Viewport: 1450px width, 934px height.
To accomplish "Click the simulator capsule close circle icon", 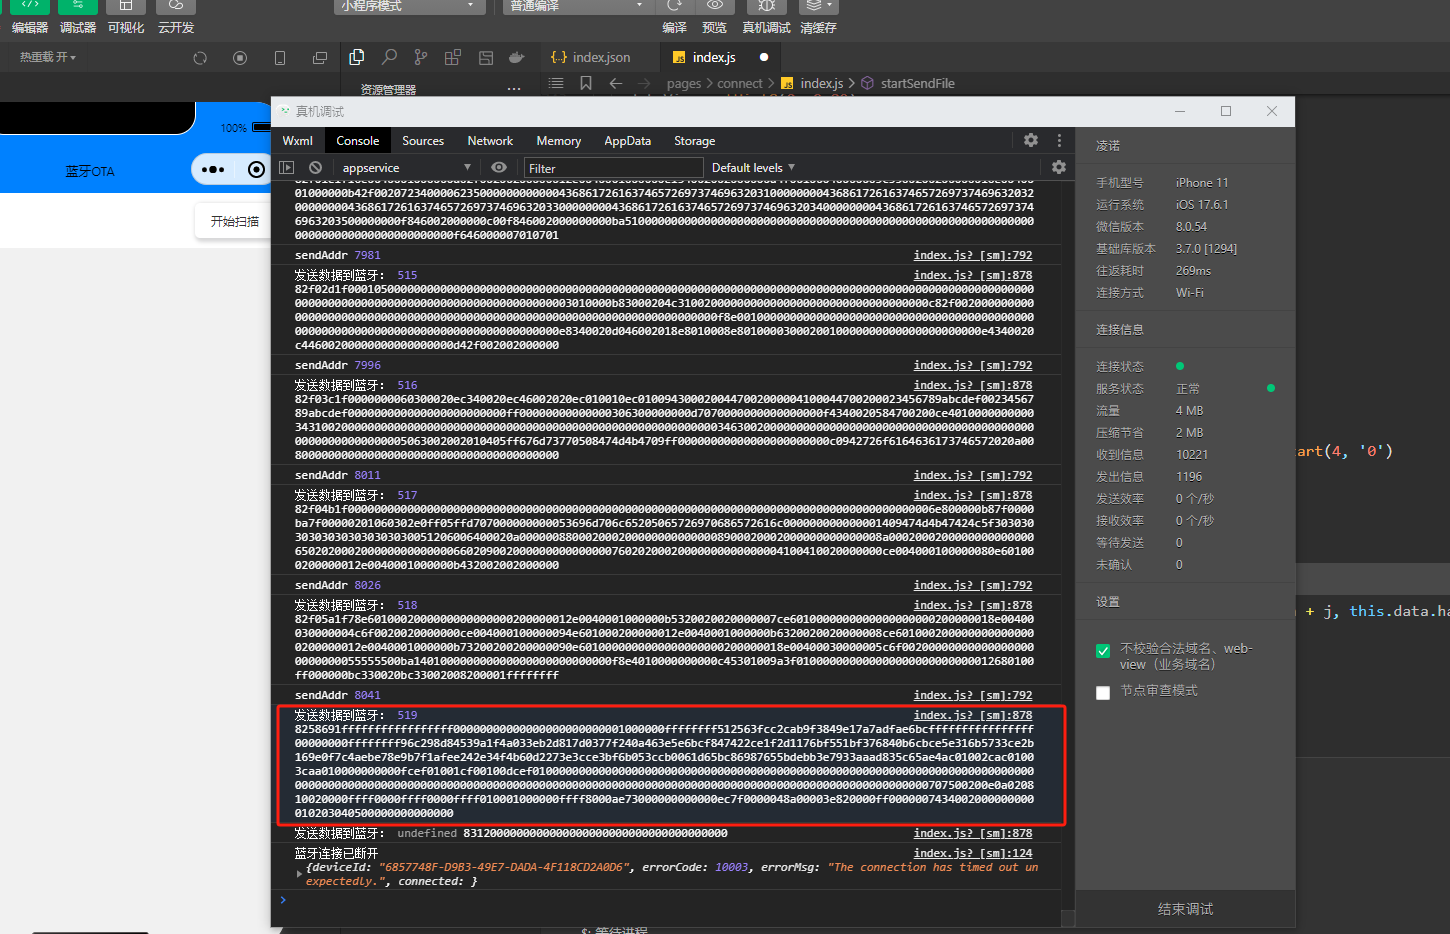I will pos(257,169).
